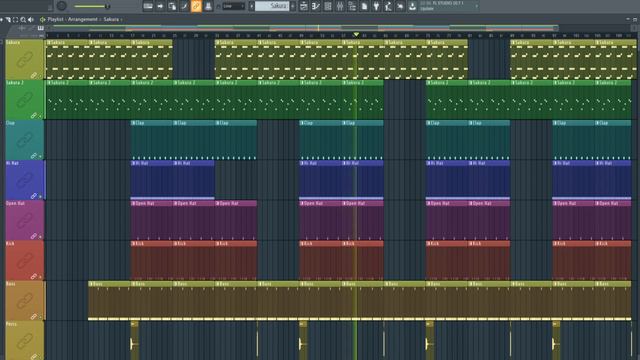Minimize the playlist window
640x360 pixels.
tap(628, 19)
